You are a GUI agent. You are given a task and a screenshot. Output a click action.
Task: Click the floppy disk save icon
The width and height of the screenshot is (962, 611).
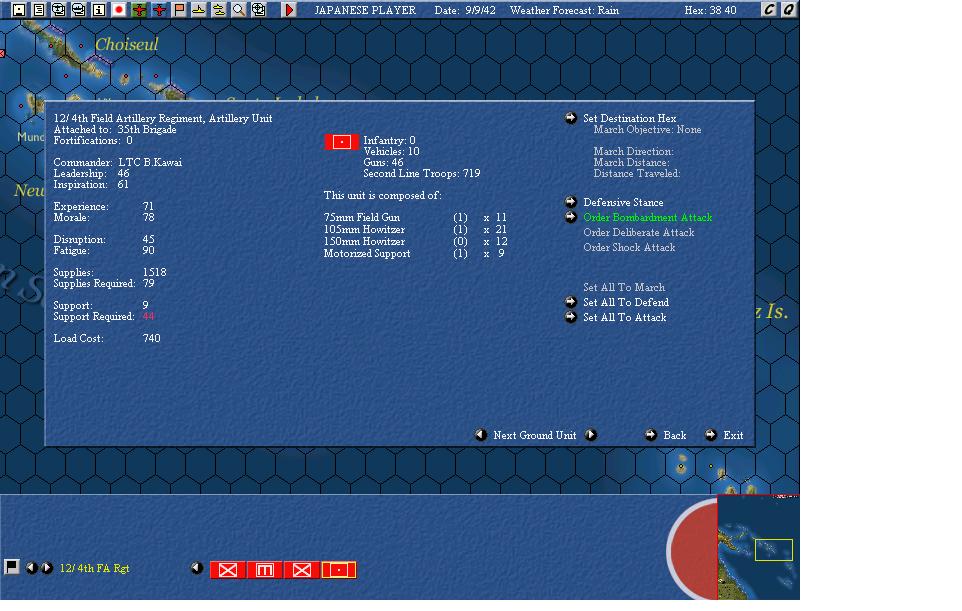point(18,10)
